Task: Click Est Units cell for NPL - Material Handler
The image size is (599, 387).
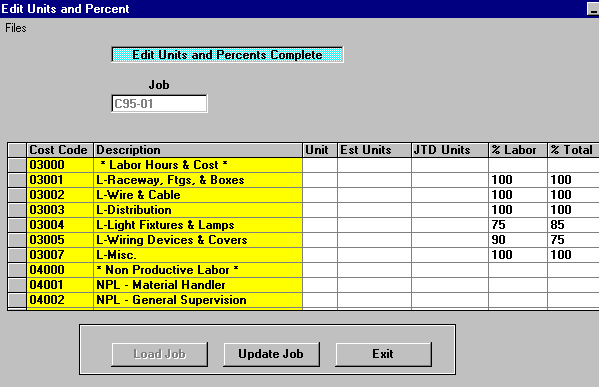Action: [x=374, y=285]
